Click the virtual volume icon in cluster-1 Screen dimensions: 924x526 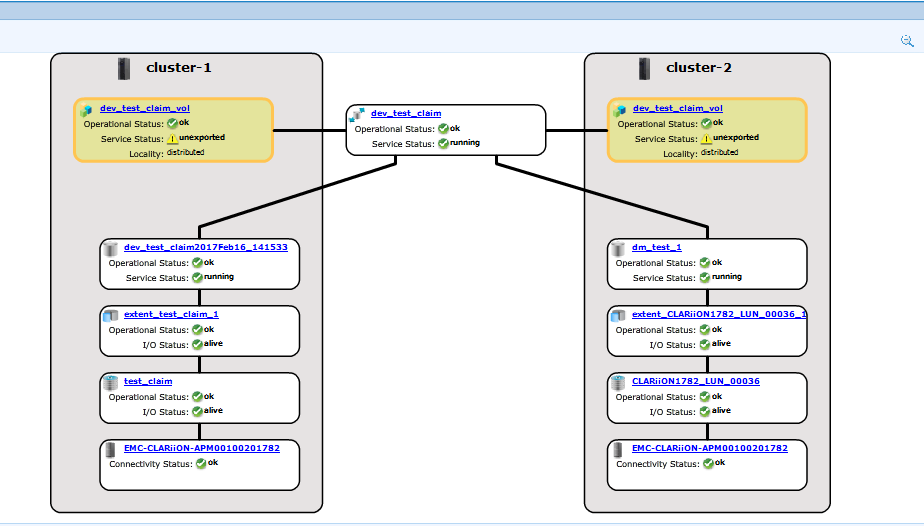pyautogui.click(x=88, y=109)
